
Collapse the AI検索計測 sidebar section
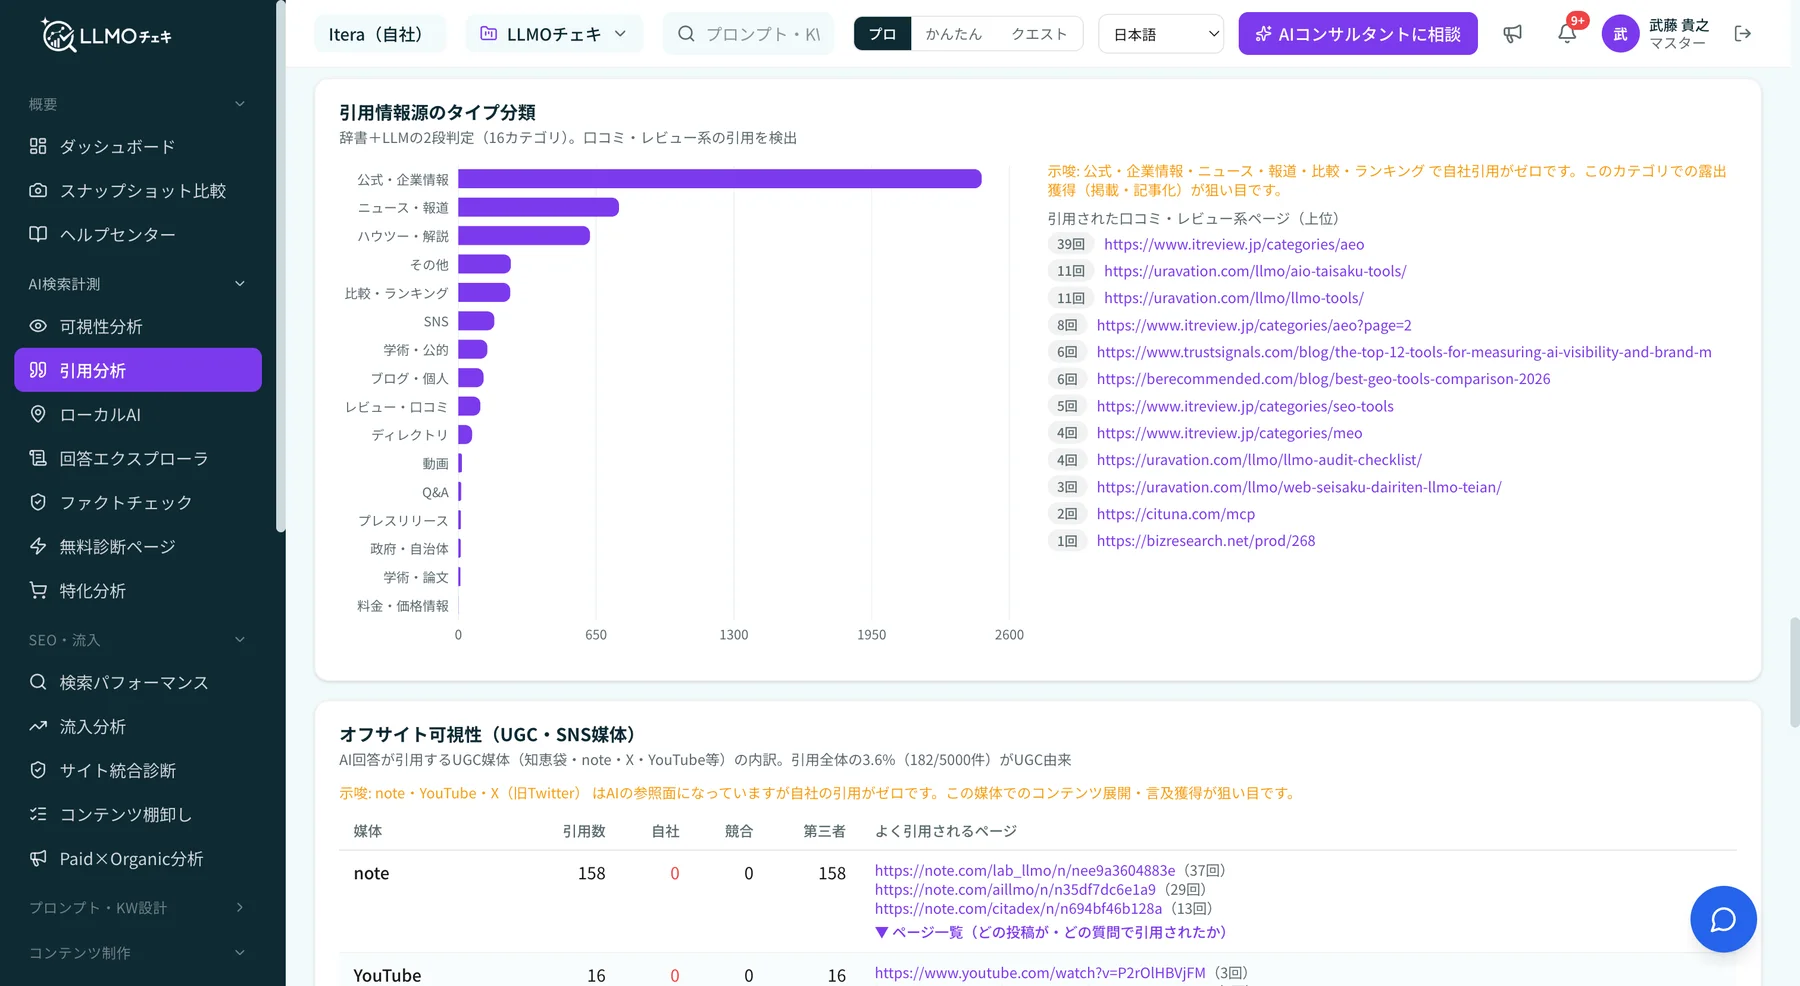point(137,284)
